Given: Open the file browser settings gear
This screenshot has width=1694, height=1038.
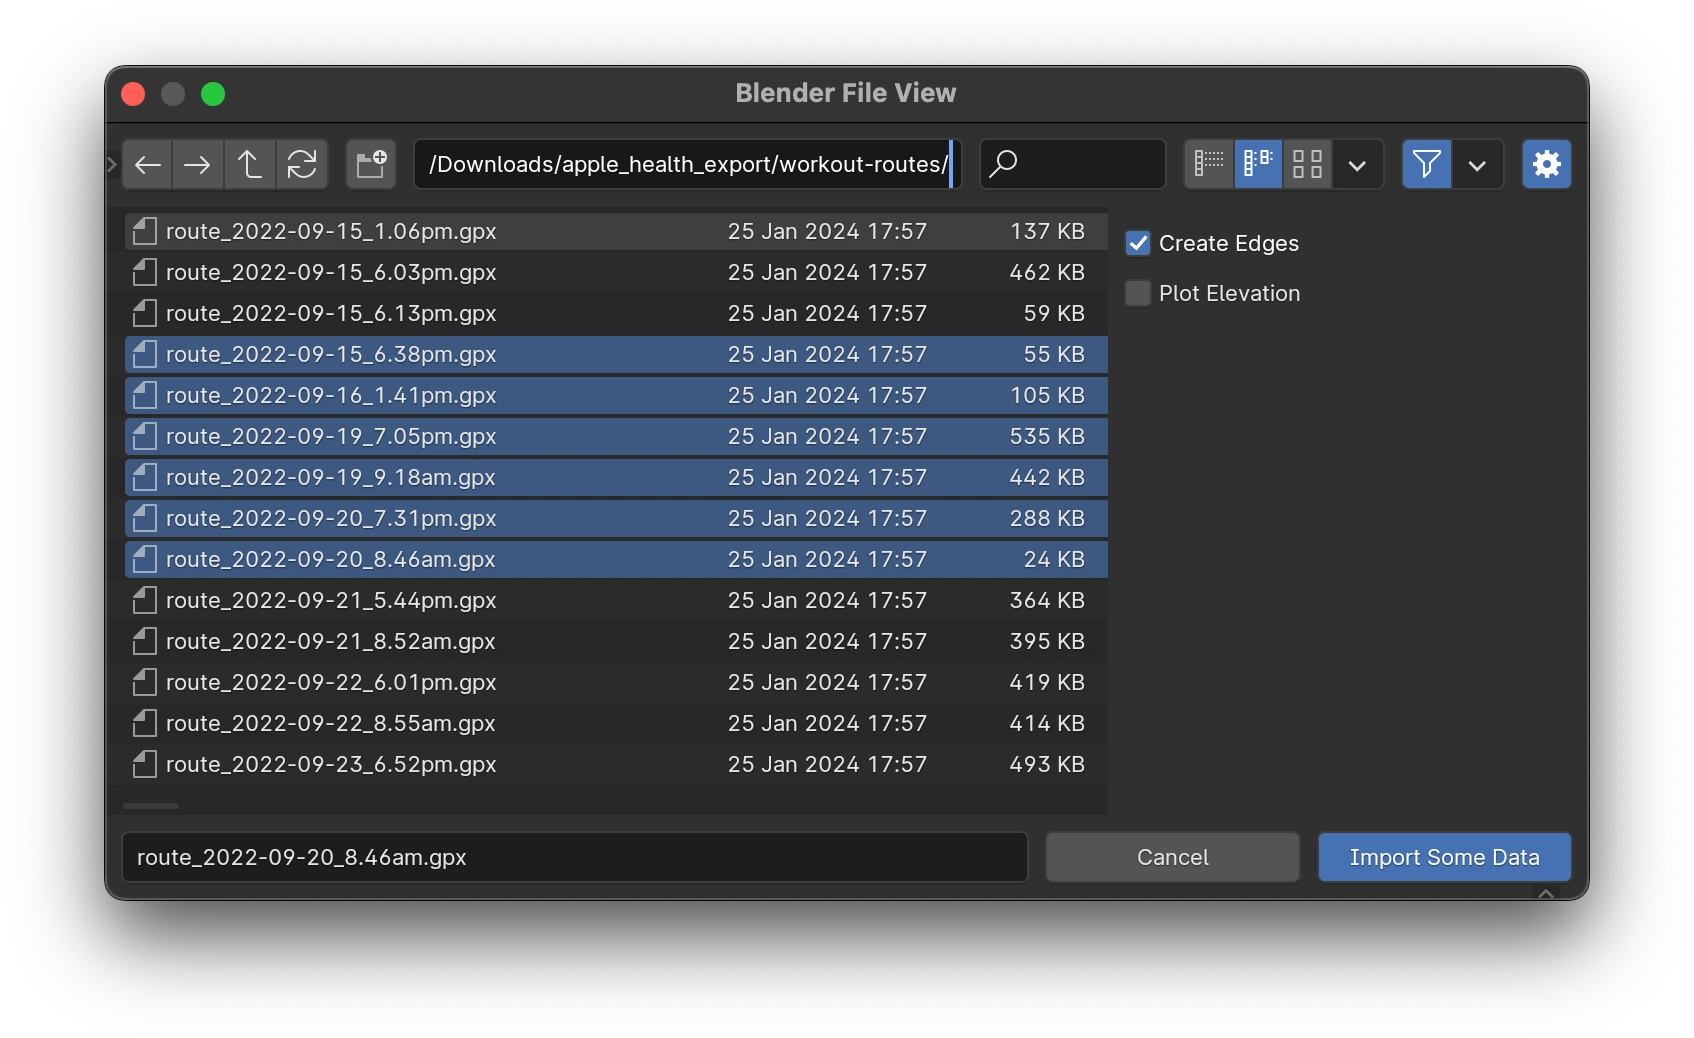Looking at the screenshot, I should click(x=1546, y=164).
